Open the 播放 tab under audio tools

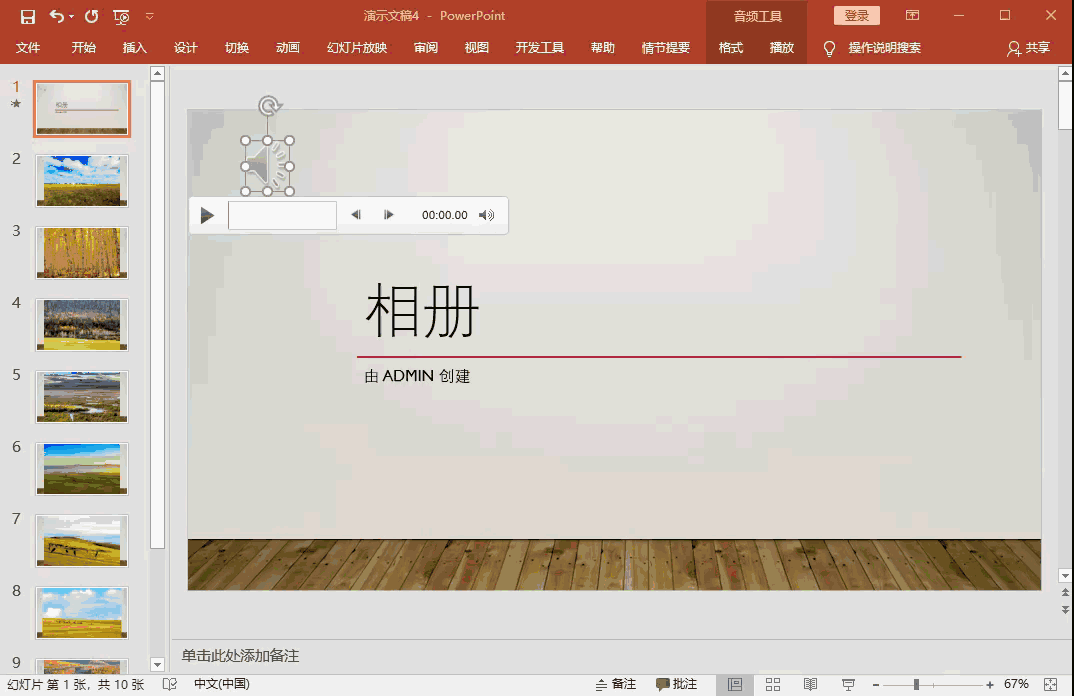coord(782,48)
